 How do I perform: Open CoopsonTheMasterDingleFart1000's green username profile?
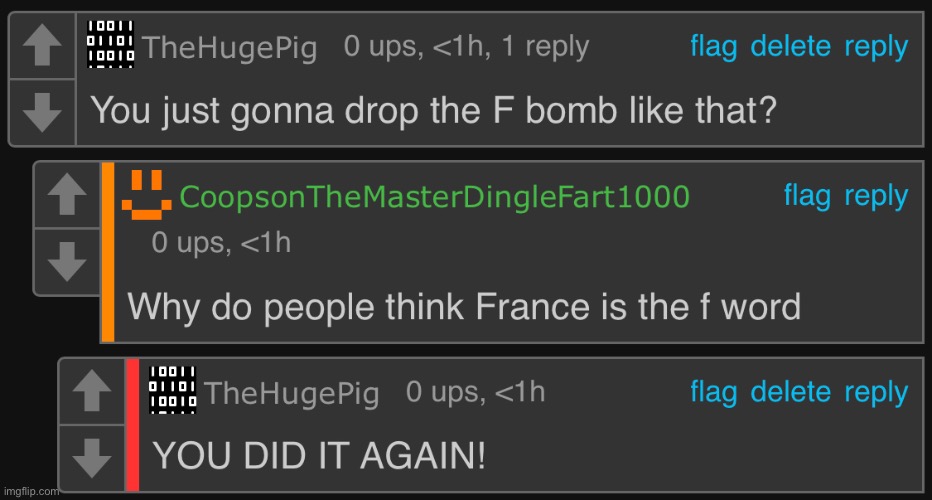pyautogui.click(x=434, y=197)
